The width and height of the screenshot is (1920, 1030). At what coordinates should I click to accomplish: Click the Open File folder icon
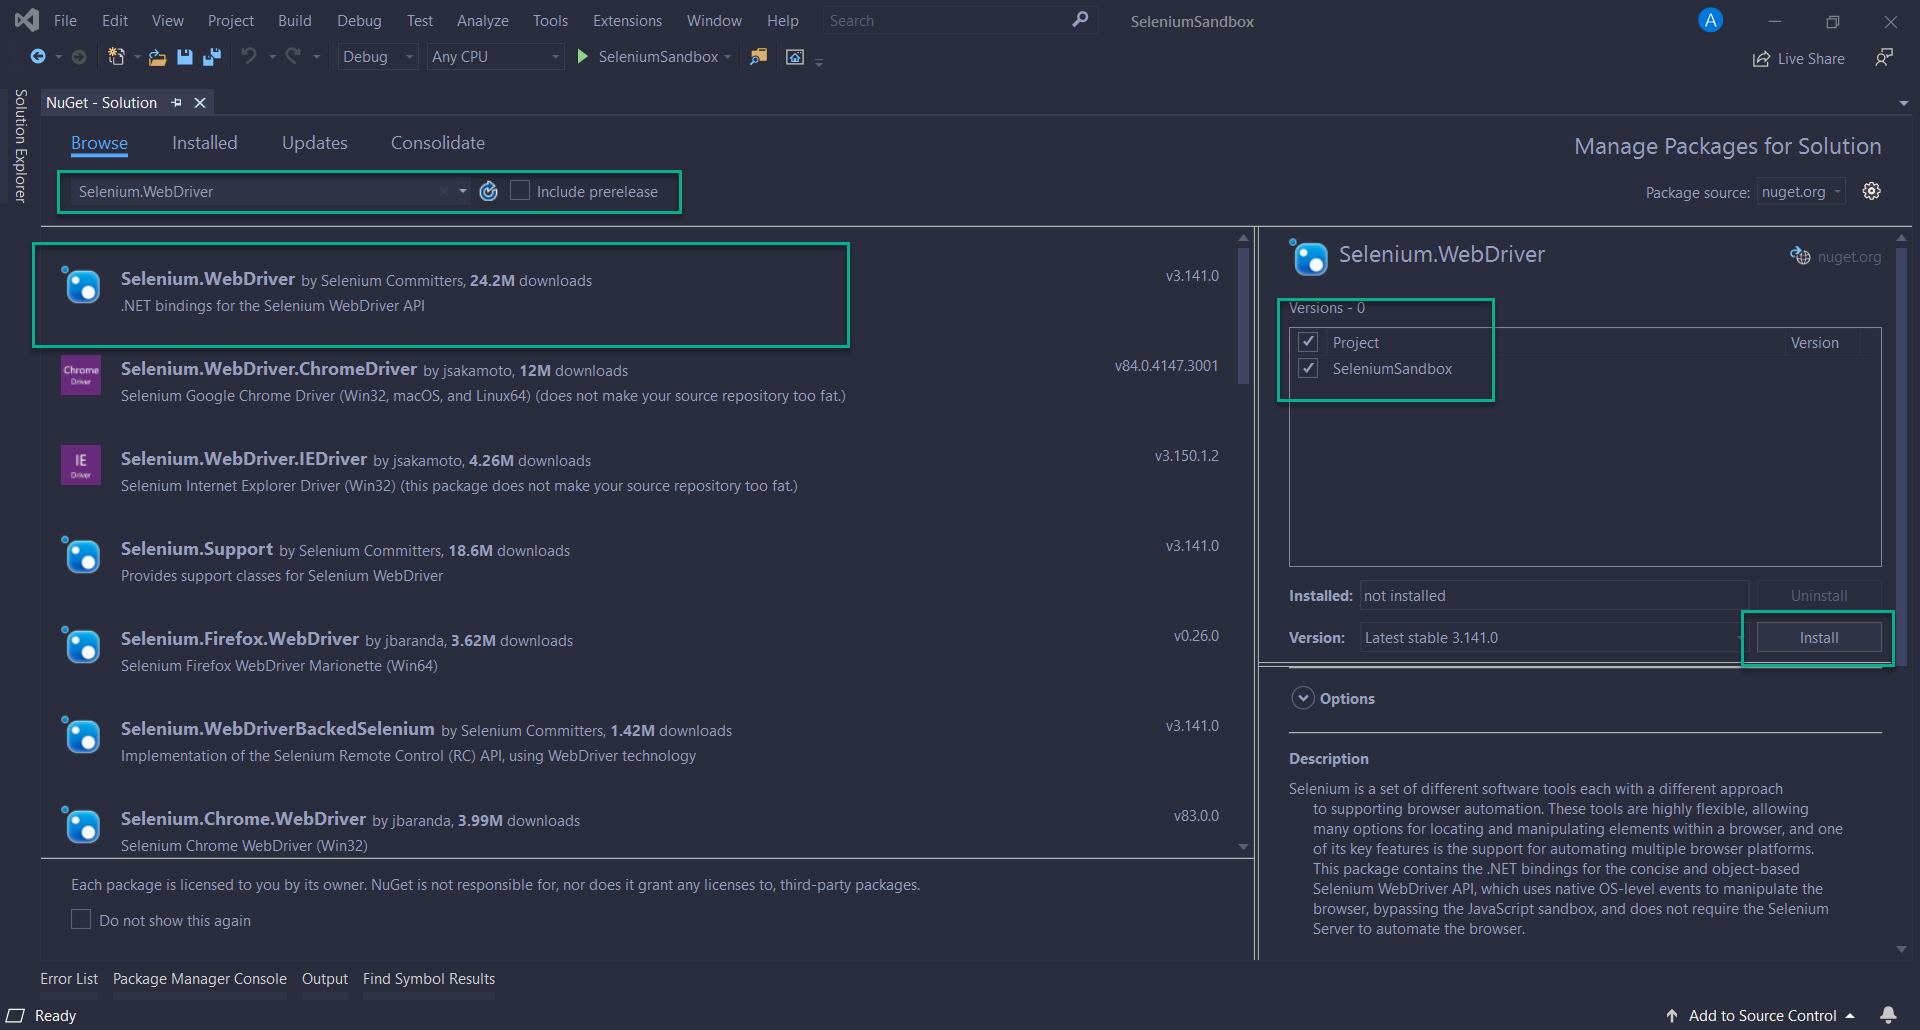coord(157,57)
